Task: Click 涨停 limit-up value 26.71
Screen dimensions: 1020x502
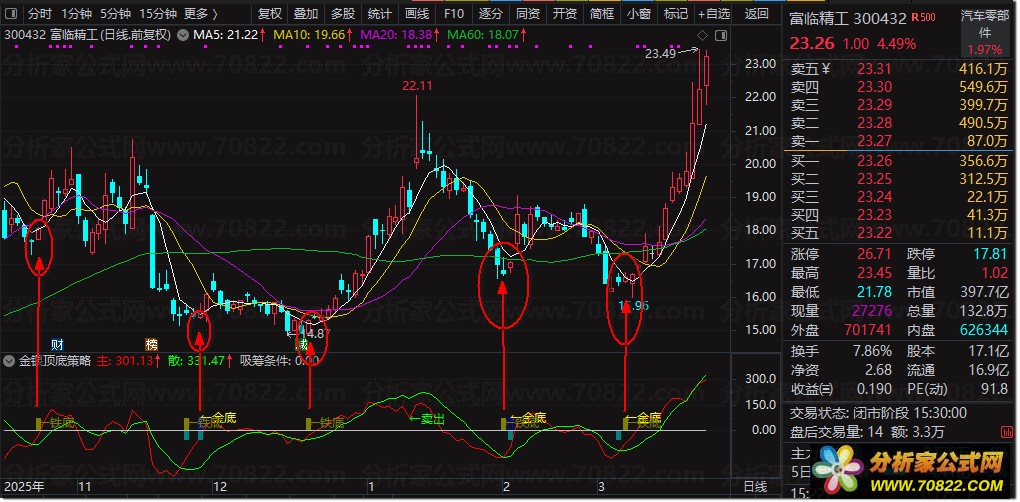Action: tap(873, 254)
